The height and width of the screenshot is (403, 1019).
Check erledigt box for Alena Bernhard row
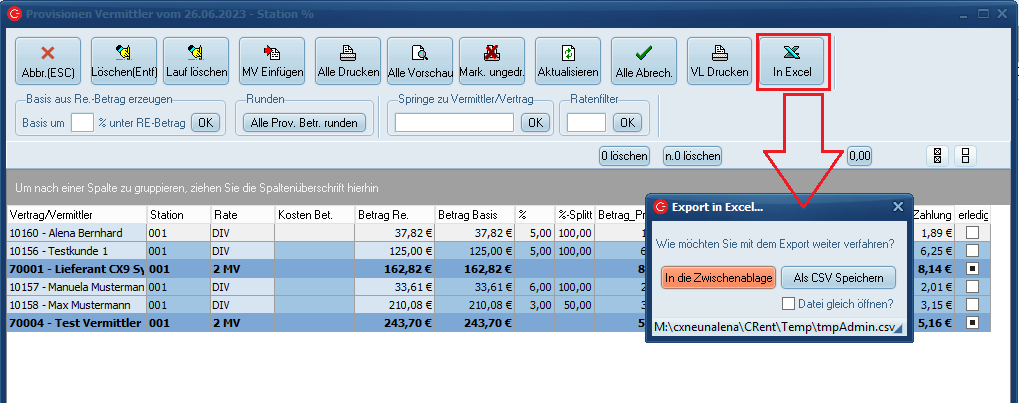pos(973,232)
